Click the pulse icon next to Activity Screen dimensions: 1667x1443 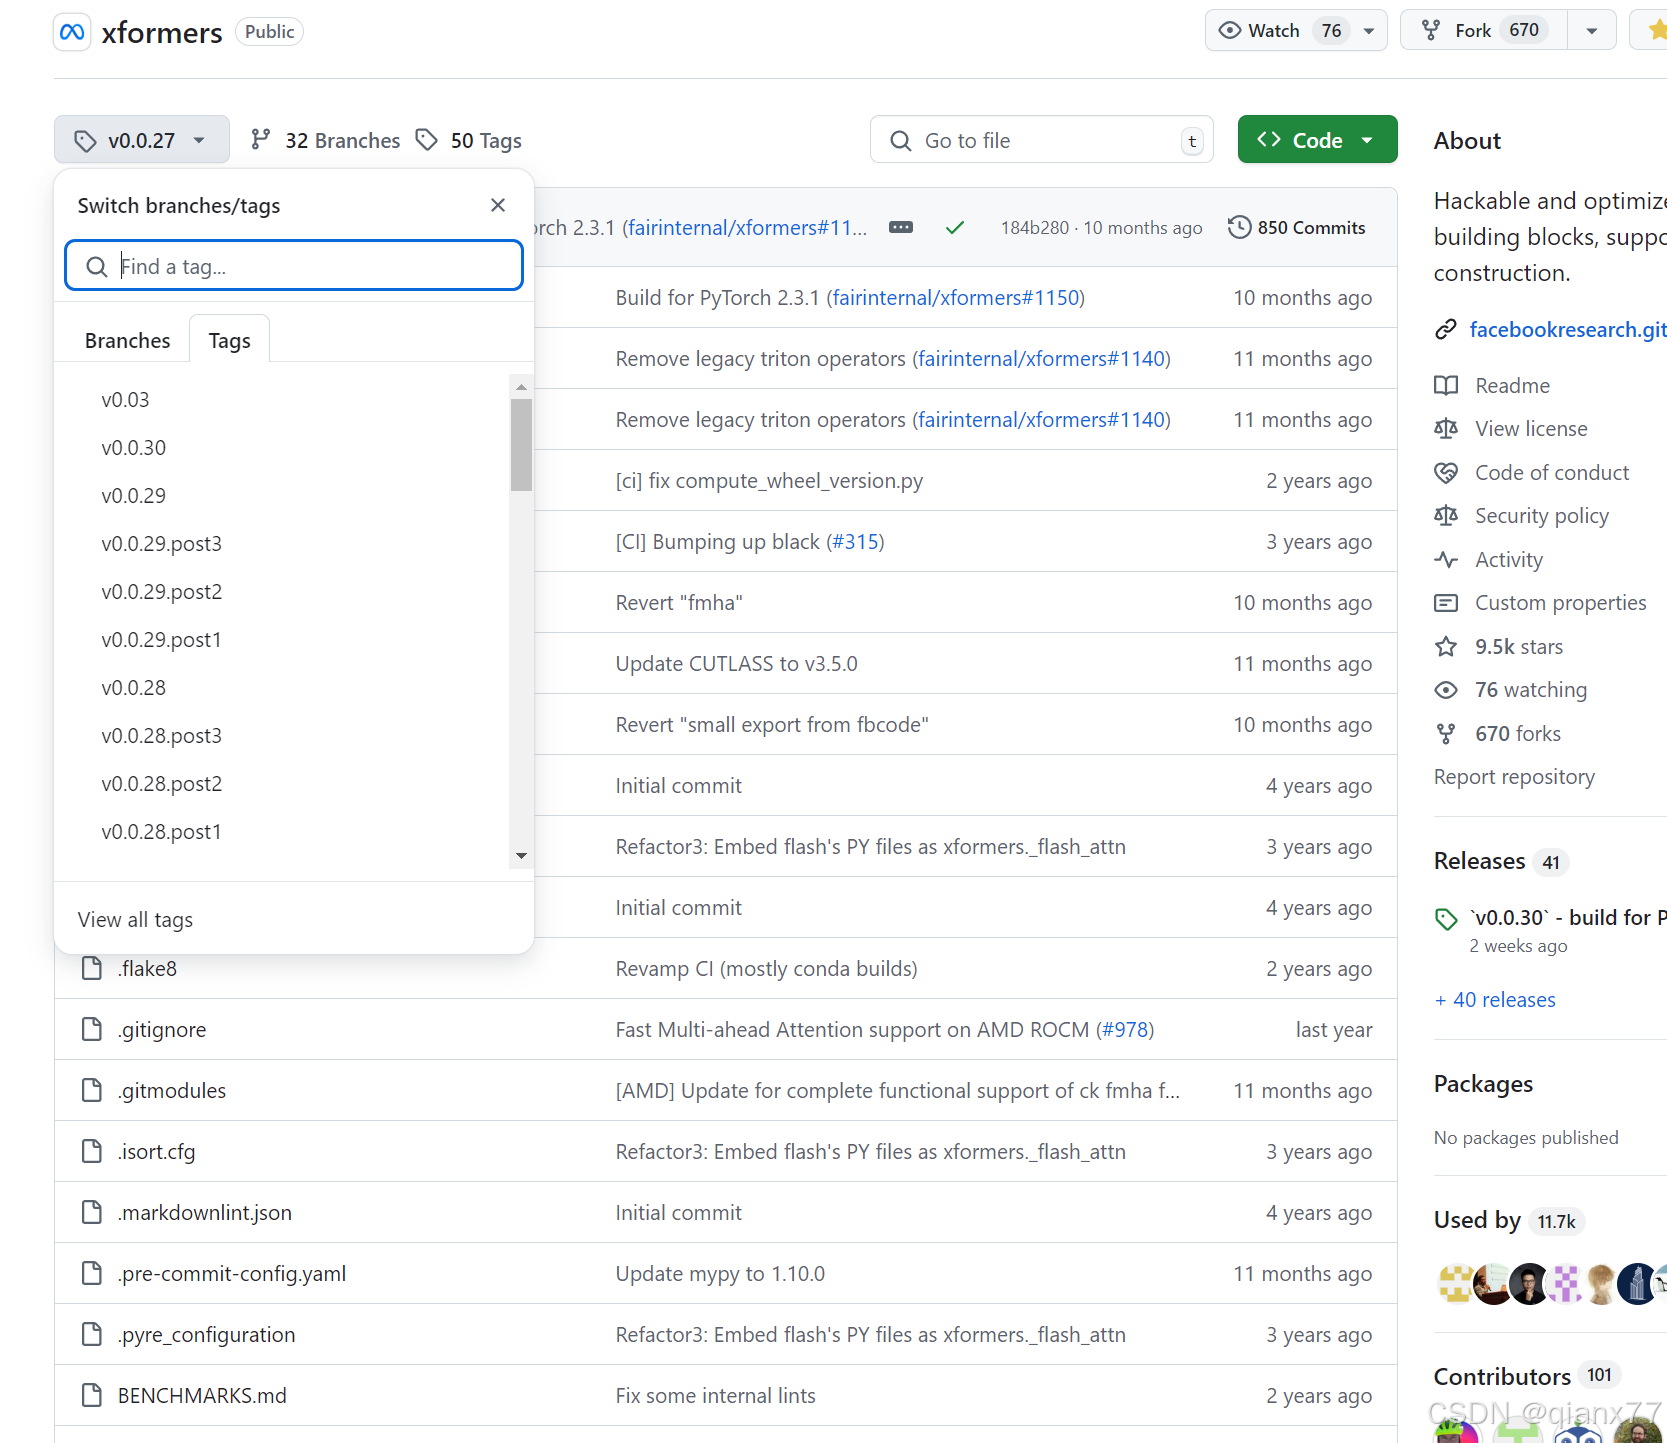click(1446, 559)
